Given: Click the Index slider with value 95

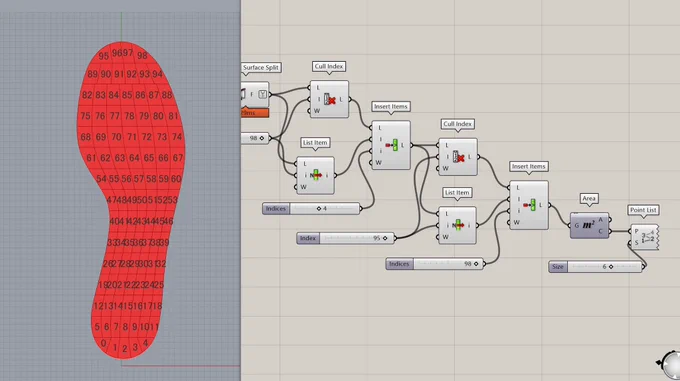Looking at the screenshot, I should tap(346, 238).
